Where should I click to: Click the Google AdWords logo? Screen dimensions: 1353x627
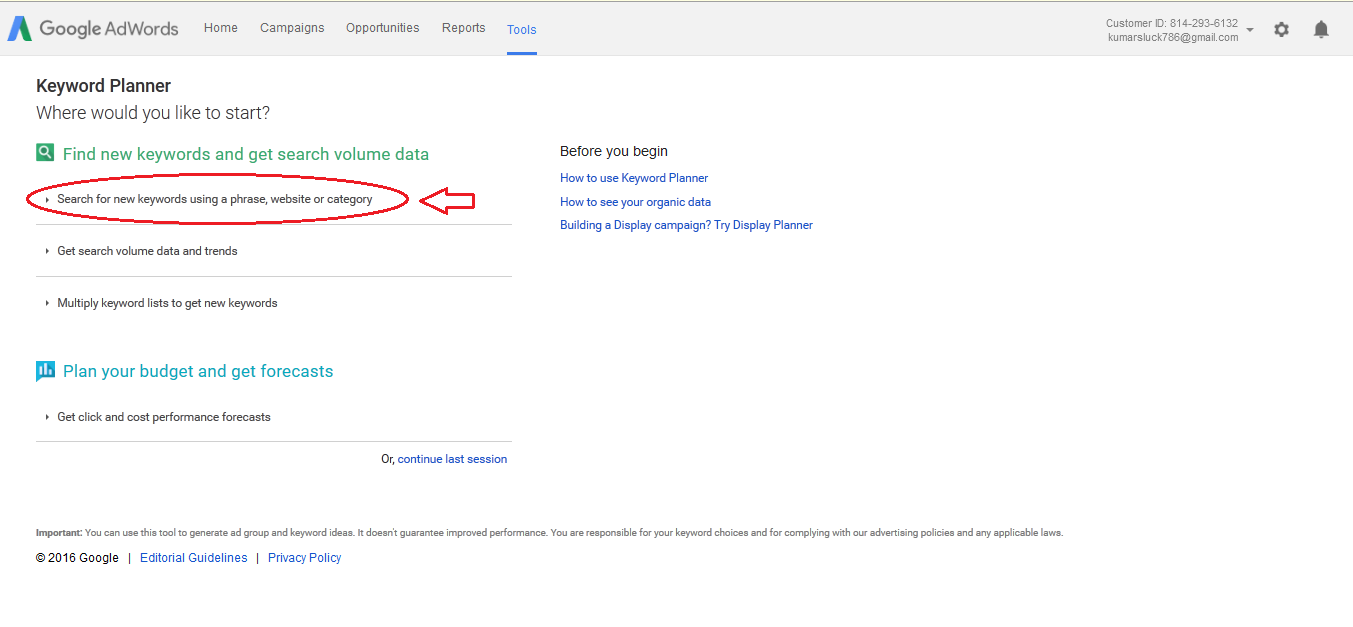coord(93,29)
